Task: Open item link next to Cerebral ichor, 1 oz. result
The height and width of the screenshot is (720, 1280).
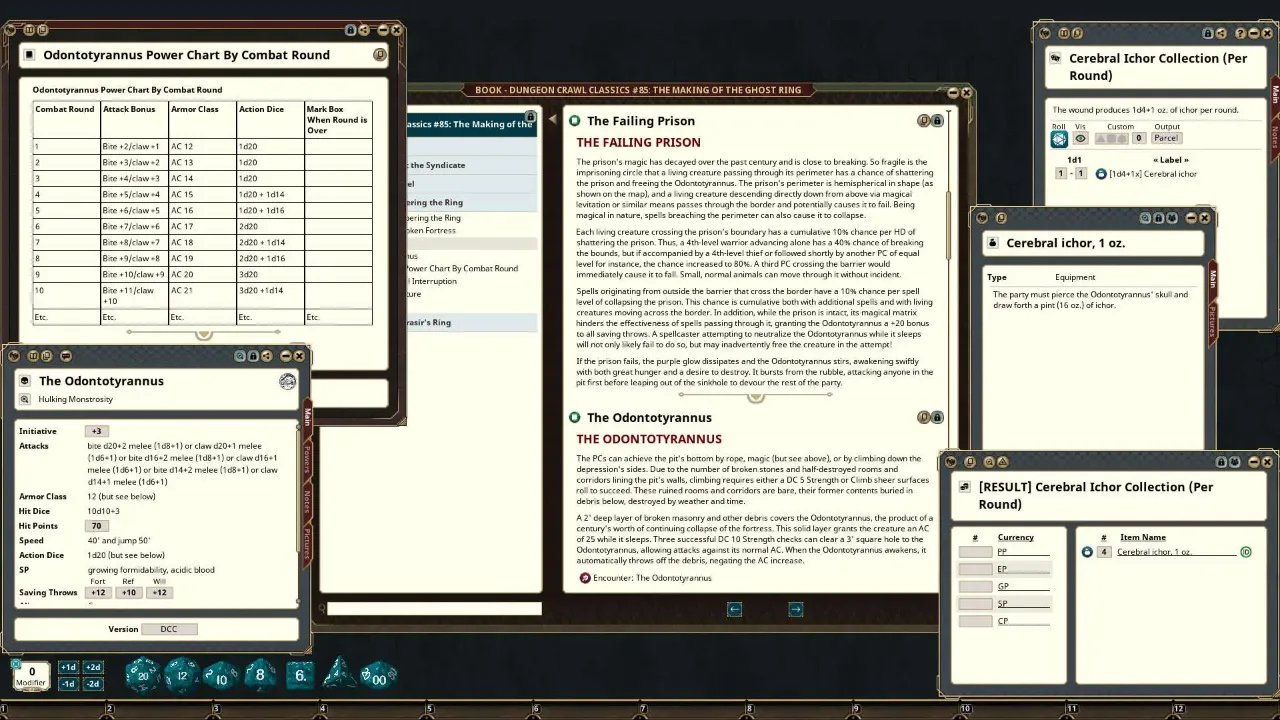Action: coord(1087,552)
